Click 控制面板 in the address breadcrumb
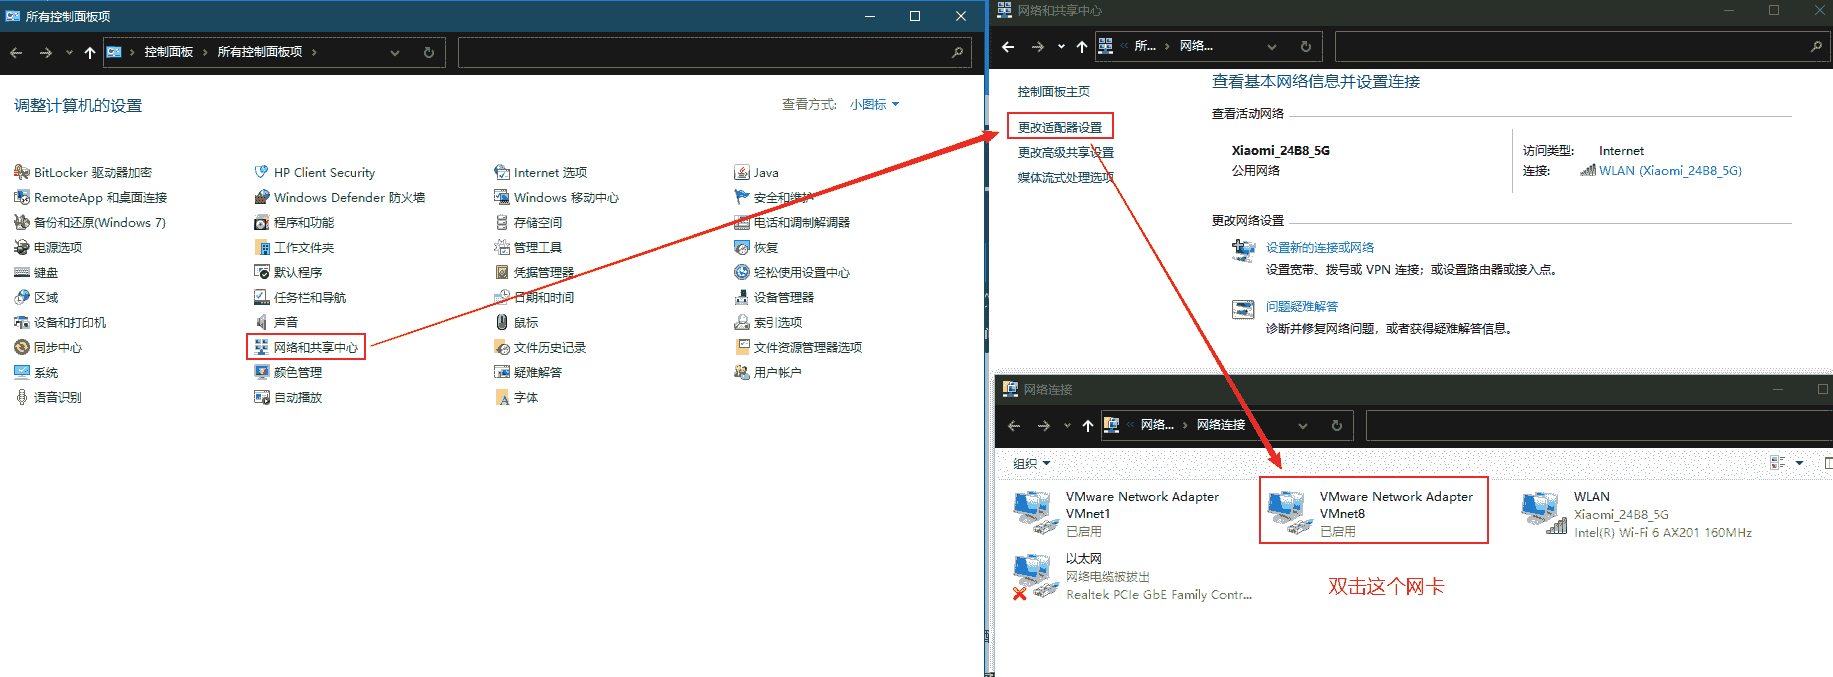Viewport: 1833px width, 677px height. tap(168, 52)
